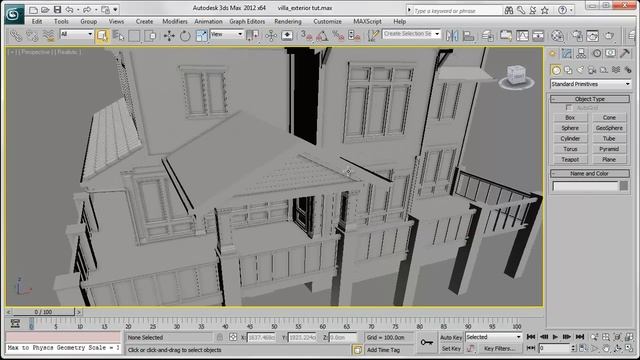The width and height of the screenshot is (640, 360).
Task: Open the Mini Curve Editor beside the timeline
Action: 15,324
